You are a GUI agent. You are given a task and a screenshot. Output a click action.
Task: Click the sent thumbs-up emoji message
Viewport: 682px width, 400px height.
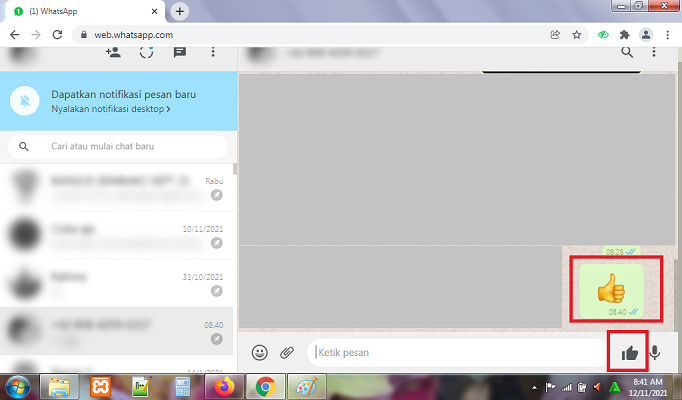(x=611, y=290)
